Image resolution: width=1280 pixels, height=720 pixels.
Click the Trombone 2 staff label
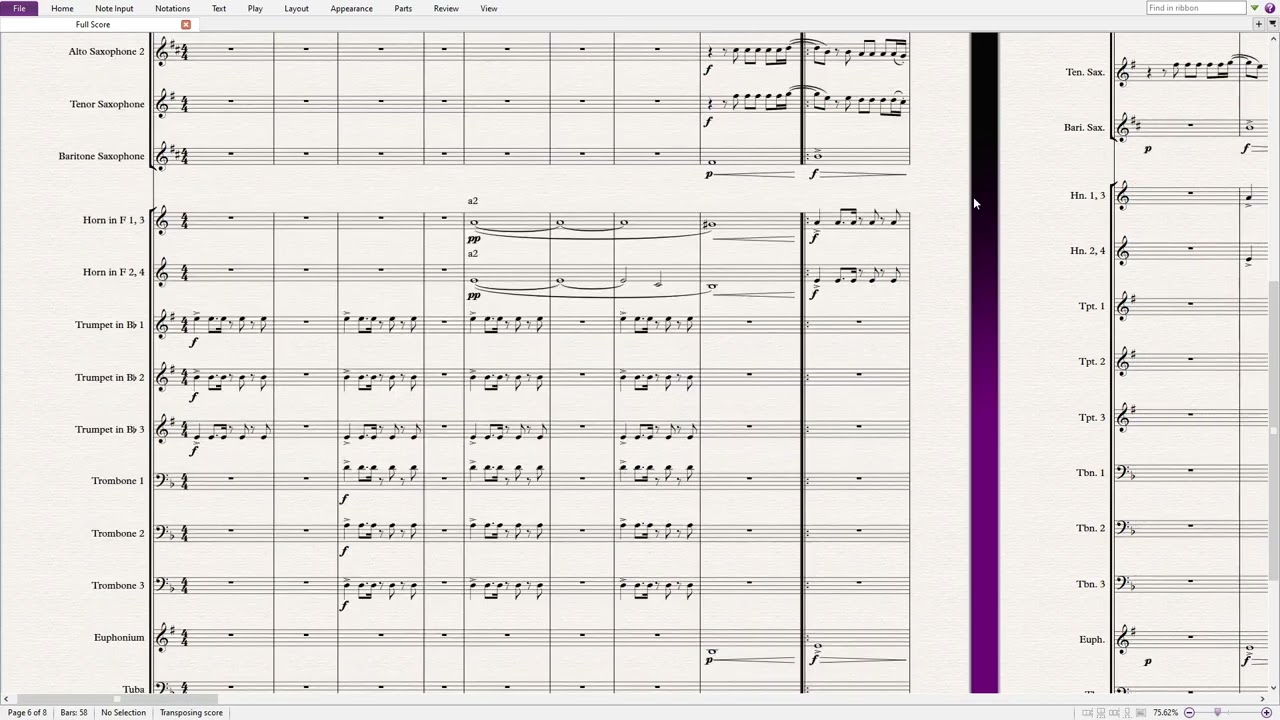point(118,533)
